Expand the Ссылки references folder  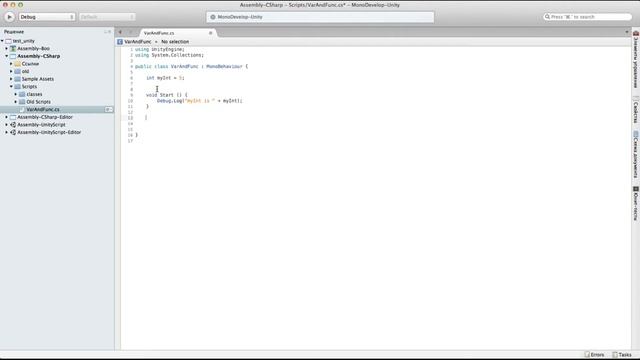click(11, 64)
